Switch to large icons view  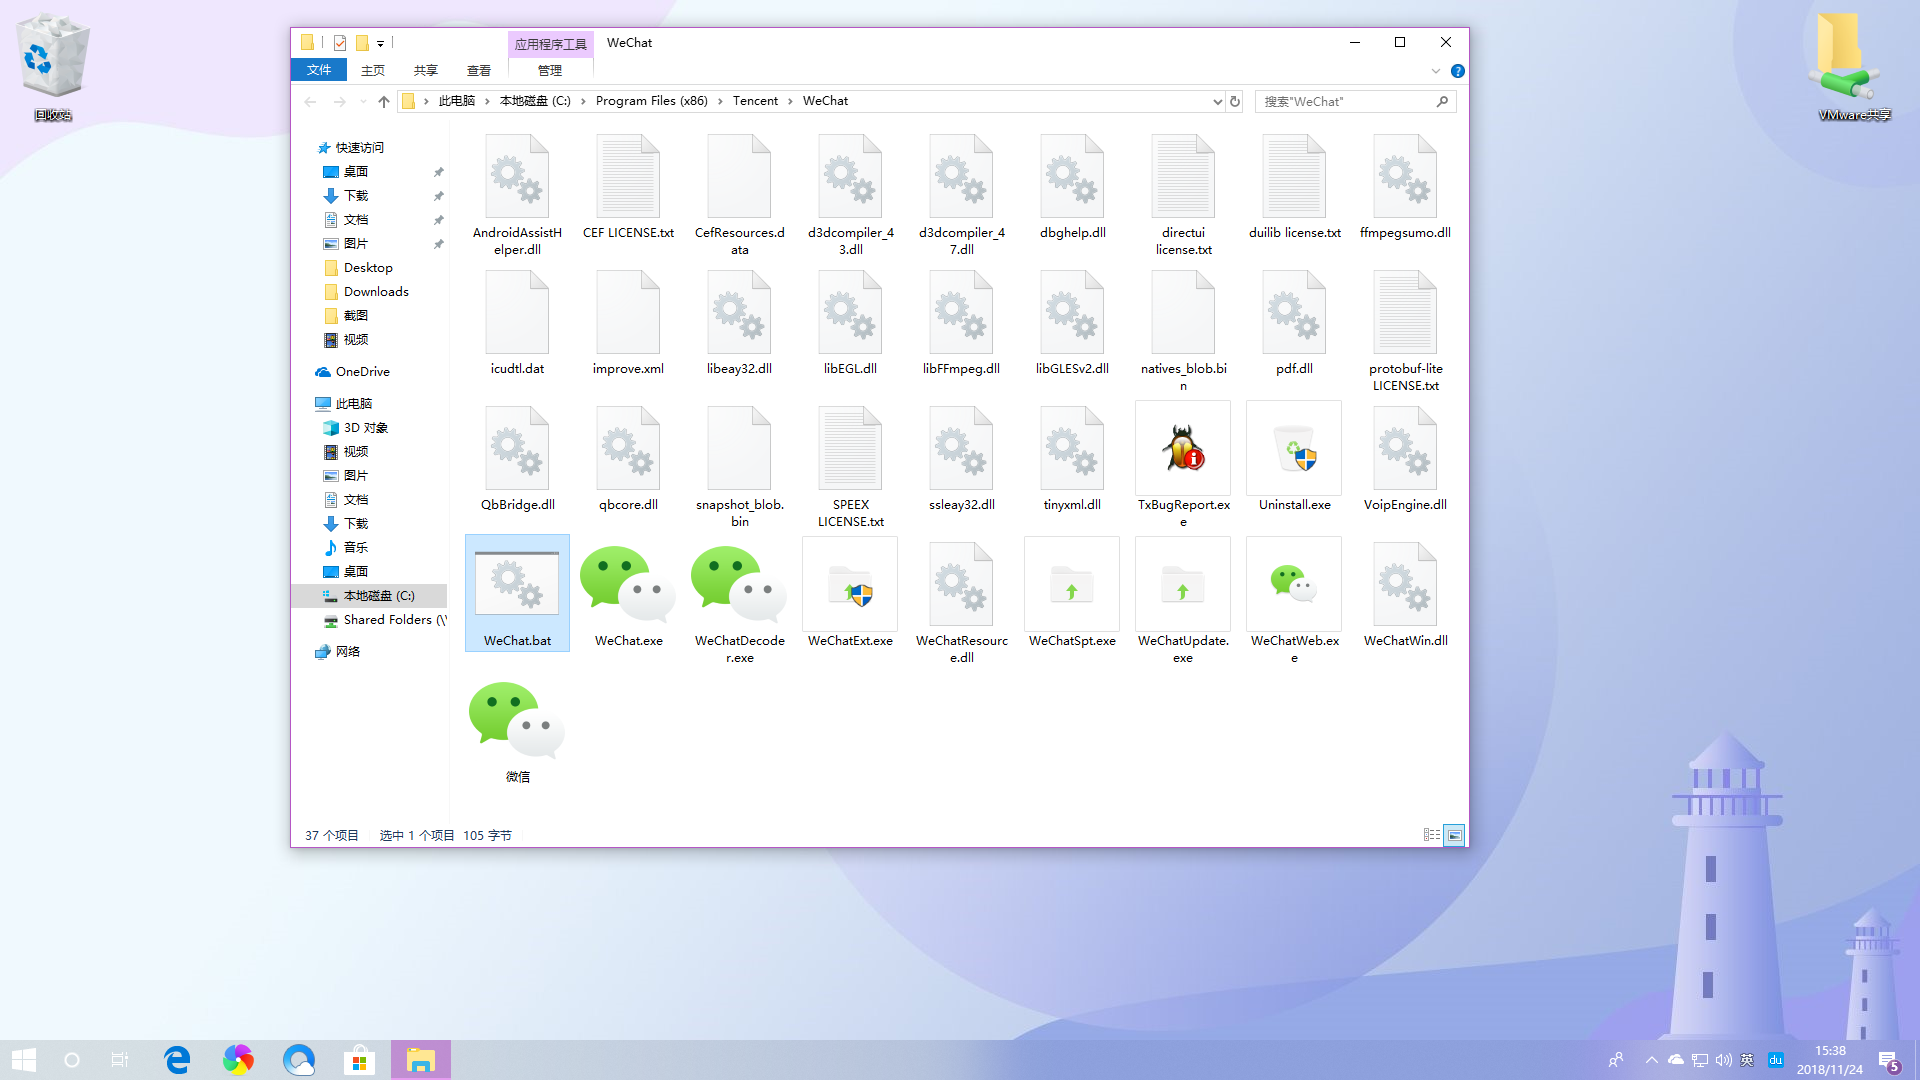[1455, 835]
